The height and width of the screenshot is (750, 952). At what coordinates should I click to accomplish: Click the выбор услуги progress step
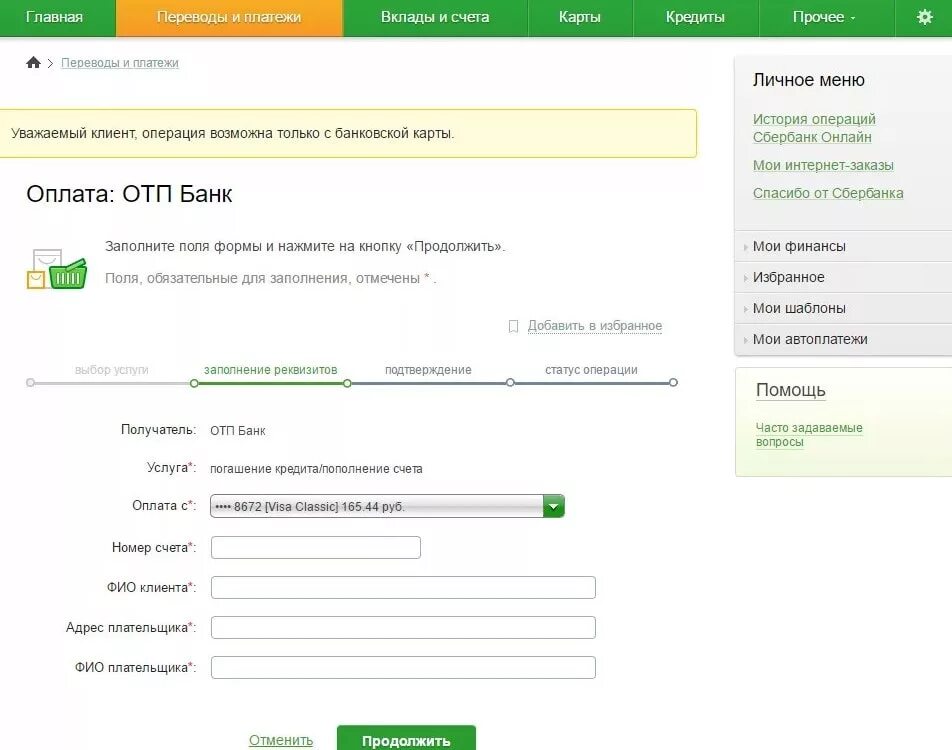coord(111,369)
